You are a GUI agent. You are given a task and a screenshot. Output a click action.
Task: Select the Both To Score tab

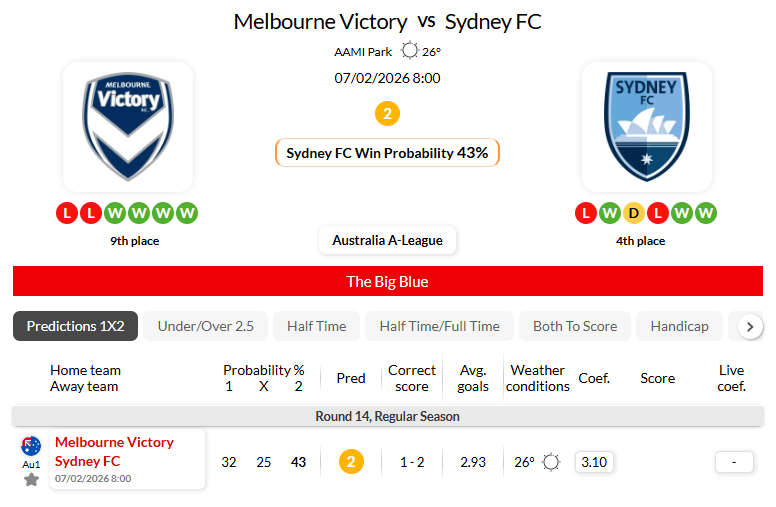pos(575,326)
